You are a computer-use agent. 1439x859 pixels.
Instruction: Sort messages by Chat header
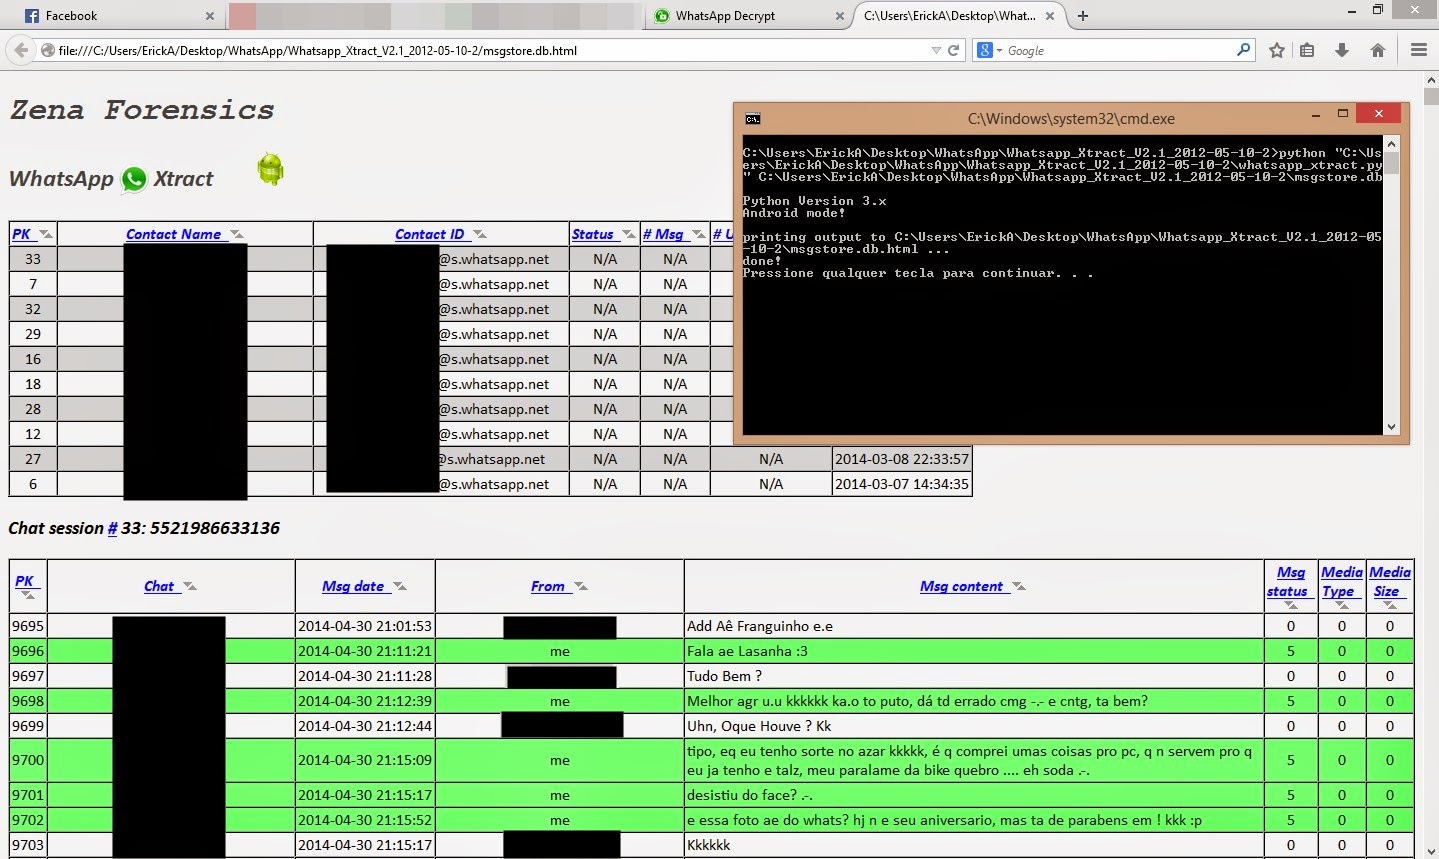pos(158,586)
